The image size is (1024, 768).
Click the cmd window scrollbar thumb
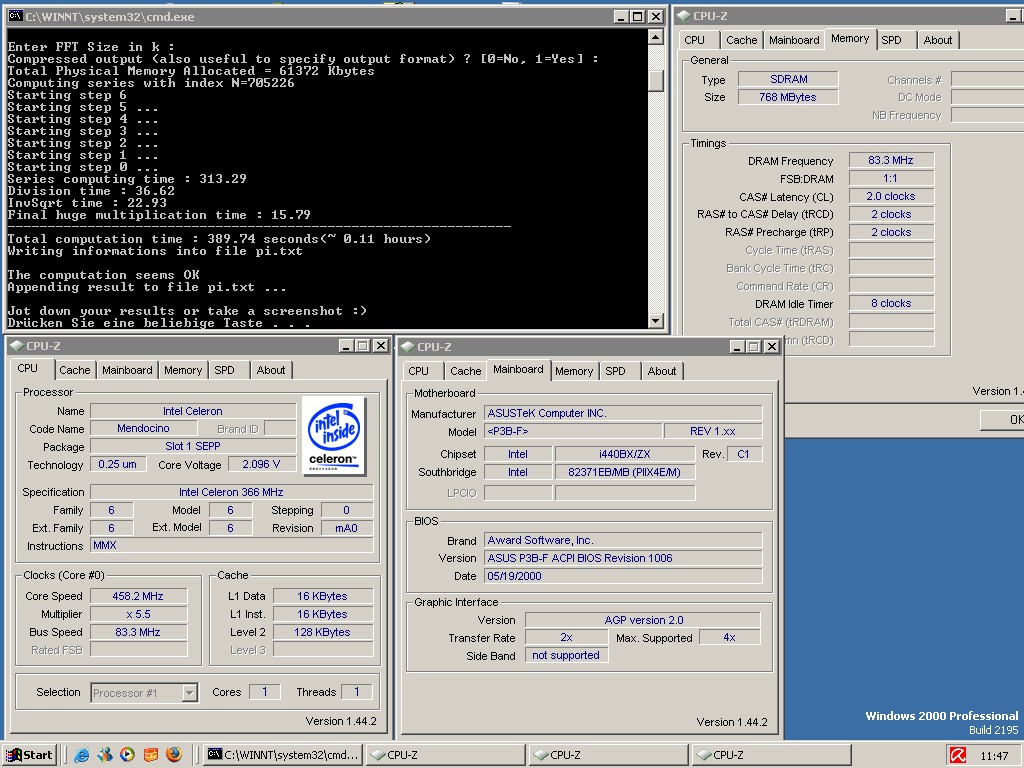[x=656, y=81]
